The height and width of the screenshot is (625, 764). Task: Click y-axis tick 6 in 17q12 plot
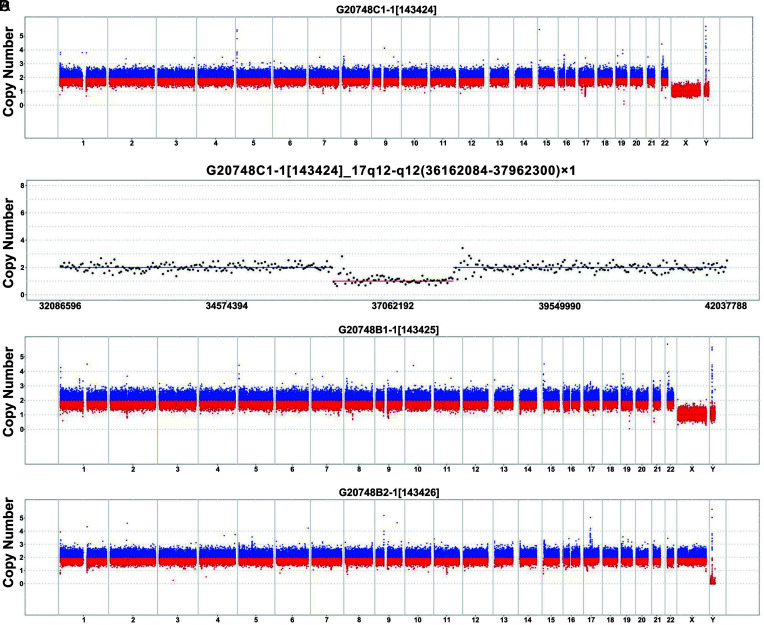[22, 213]
